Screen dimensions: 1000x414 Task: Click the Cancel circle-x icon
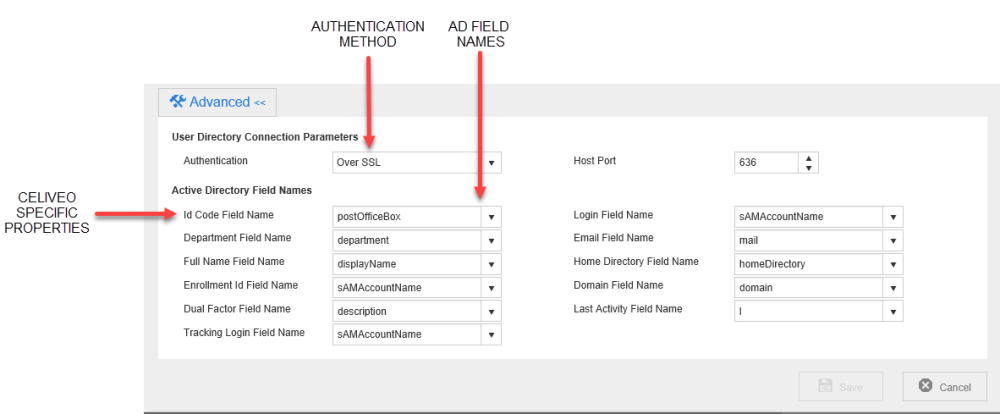(926, 387)
